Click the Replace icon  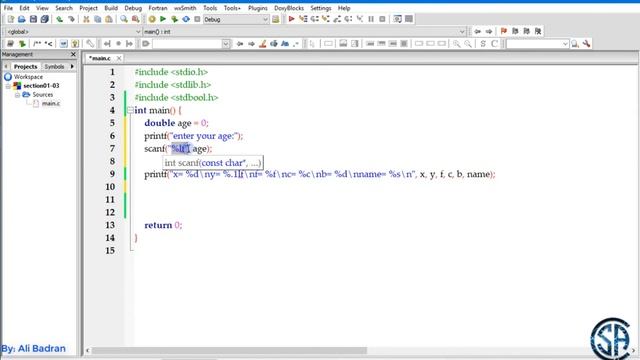135,19
